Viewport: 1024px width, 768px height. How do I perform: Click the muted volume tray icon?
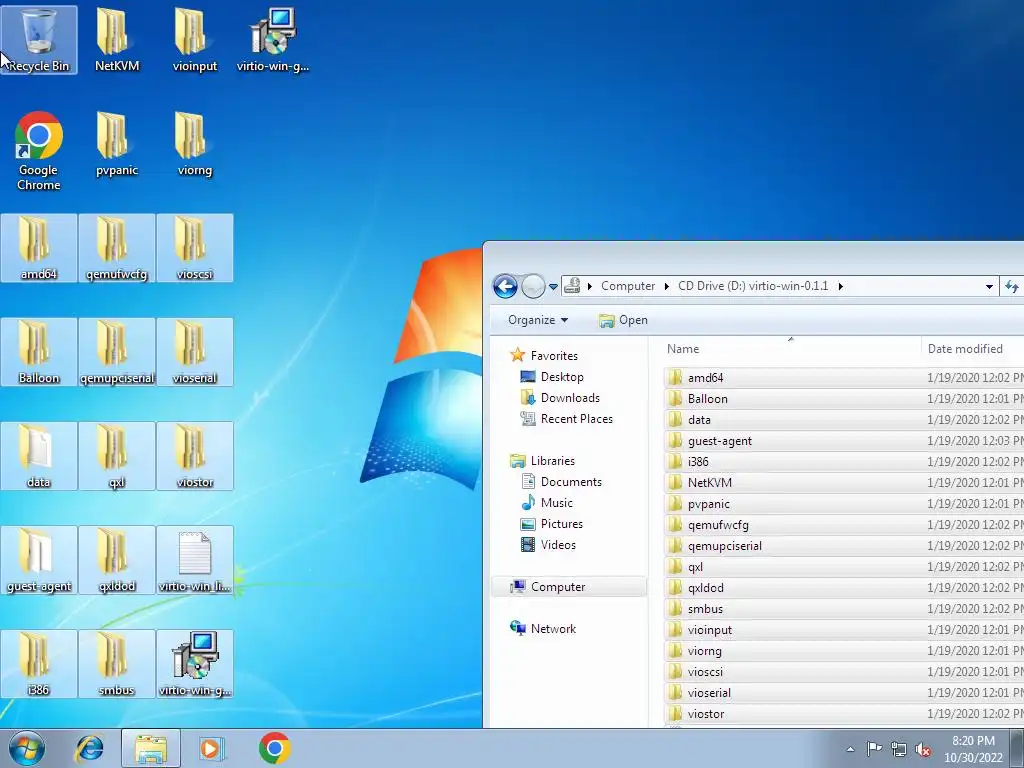tap(923, 749)
